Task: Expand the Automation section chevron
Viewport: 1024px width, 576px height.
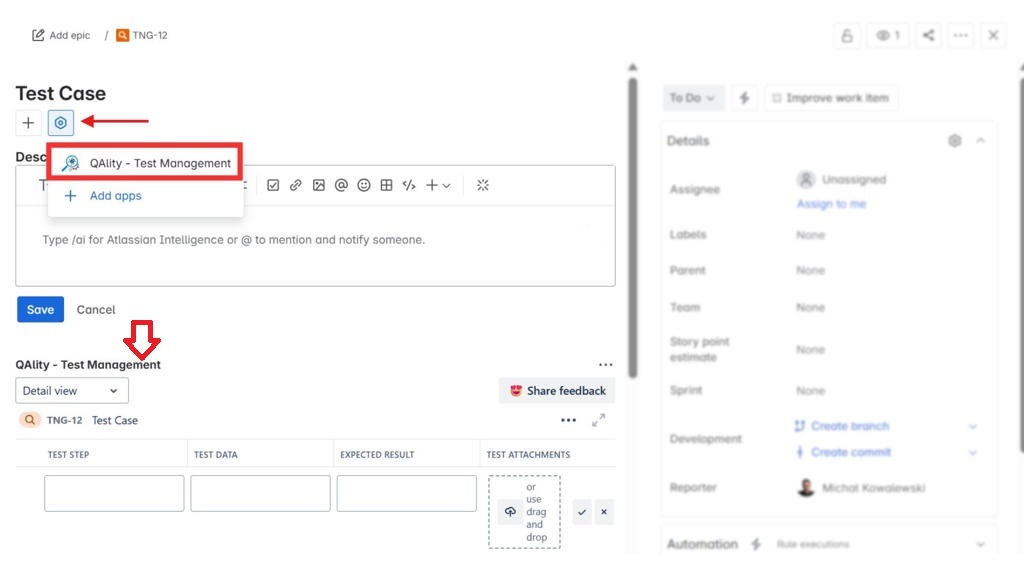Action: point(980,544)
